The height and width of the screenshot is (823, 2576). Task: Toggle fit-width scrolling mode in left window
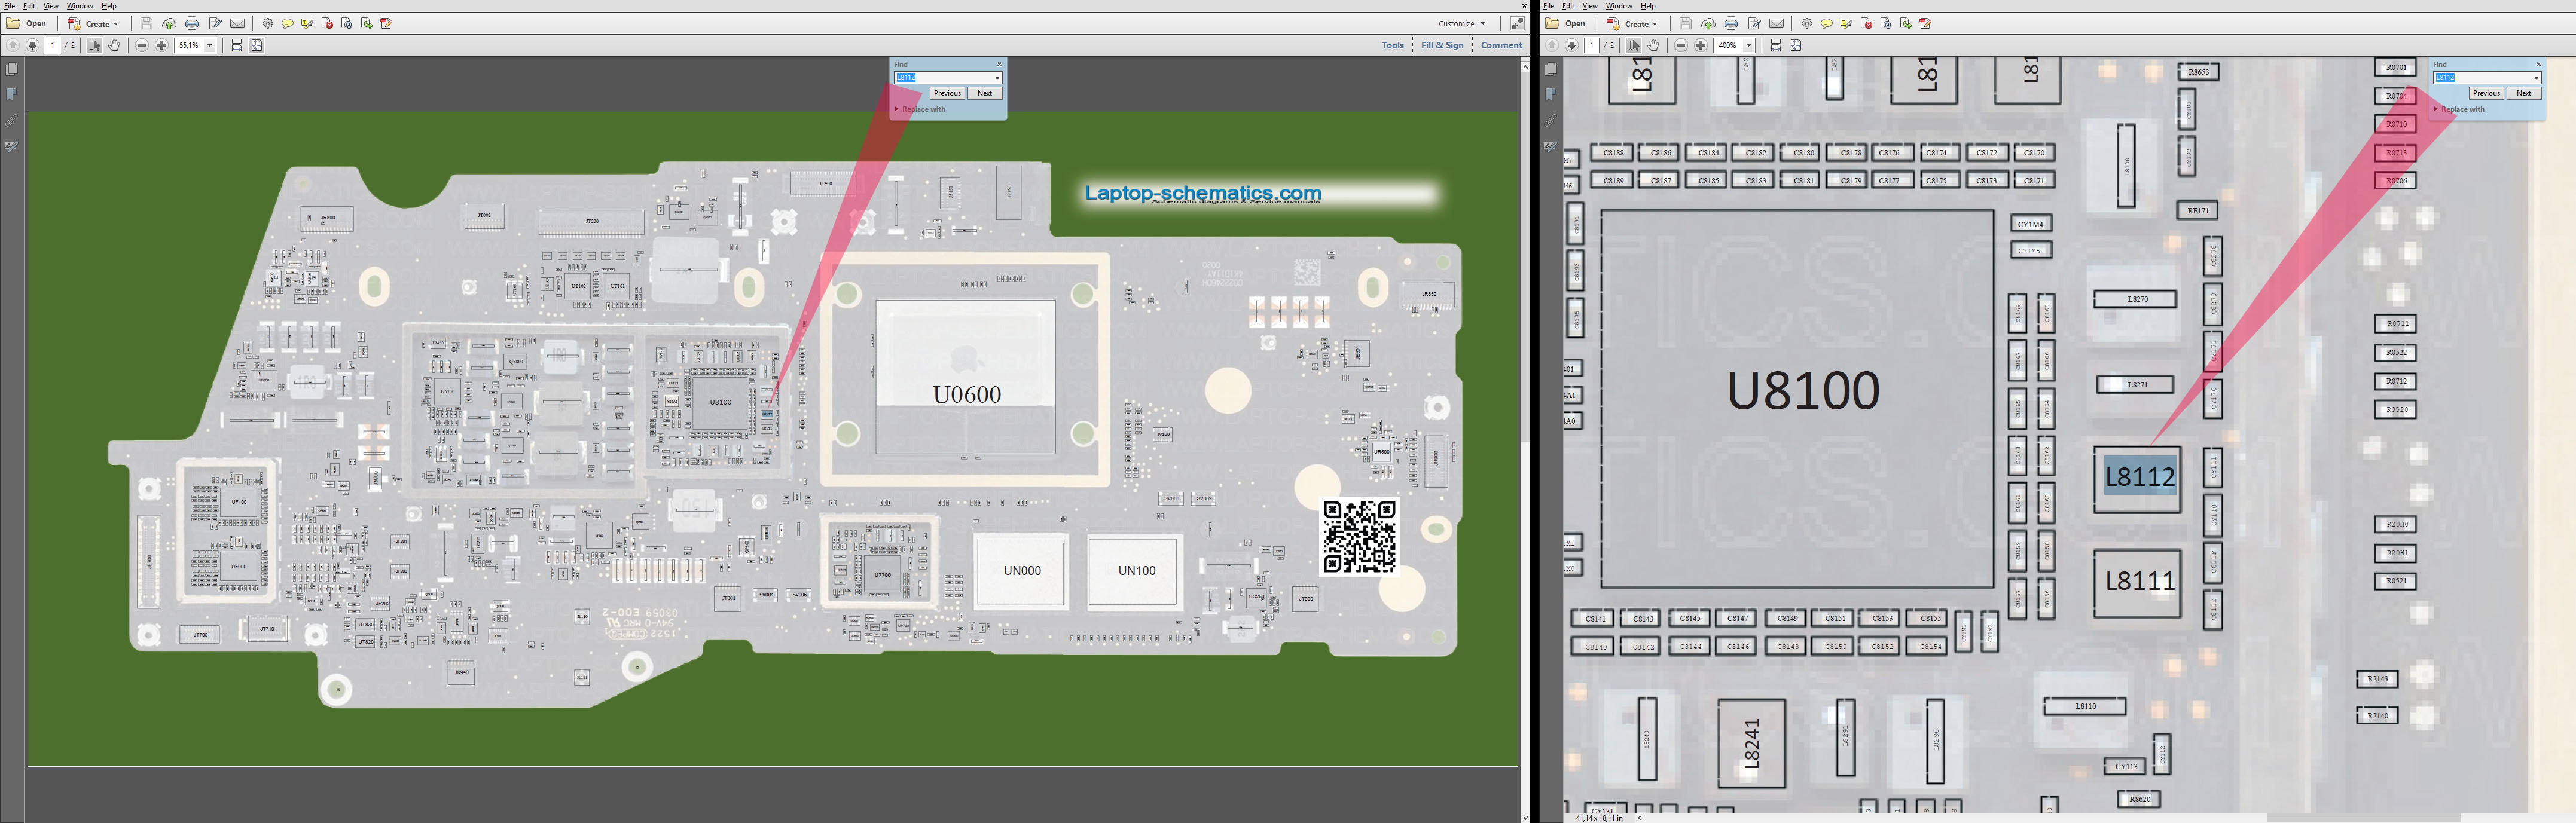(237, 45)
